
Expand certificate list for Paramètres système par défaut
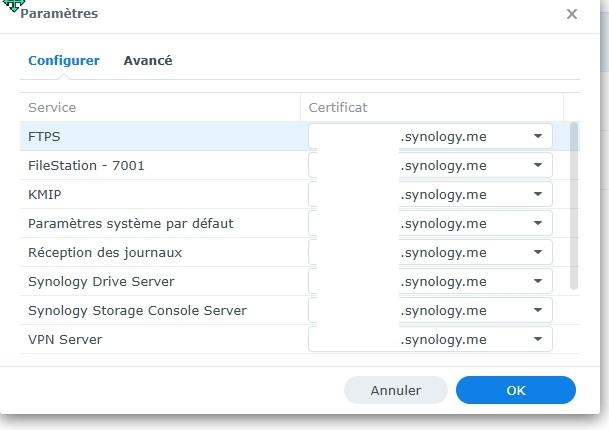click(x=538, y=223)
